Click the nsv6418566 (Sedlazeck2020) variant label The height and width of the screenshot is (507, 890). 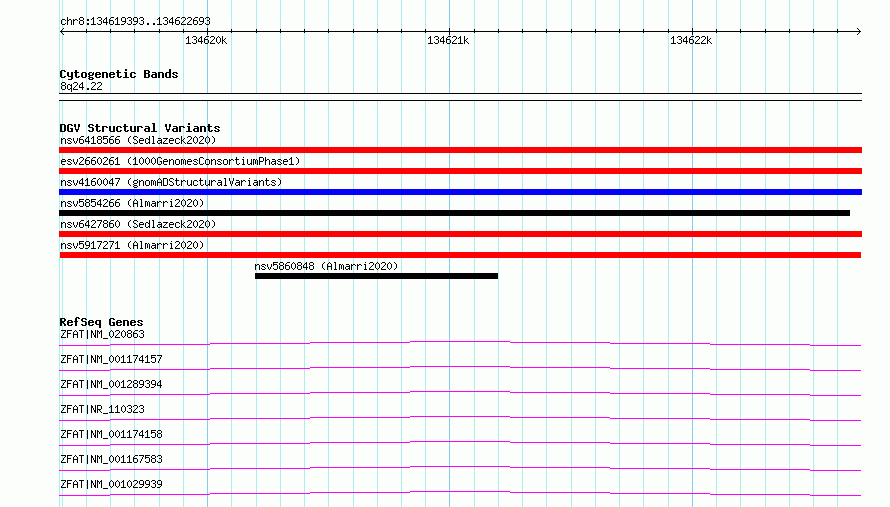(138, 140)
